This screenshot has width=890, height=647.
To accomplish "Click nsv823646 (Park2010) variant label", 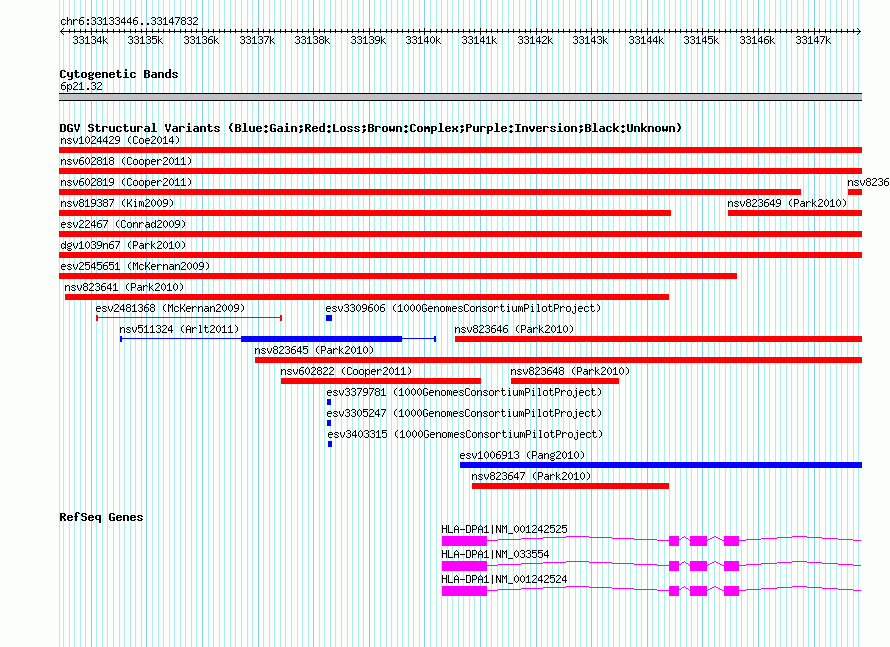I will (514, 329).
